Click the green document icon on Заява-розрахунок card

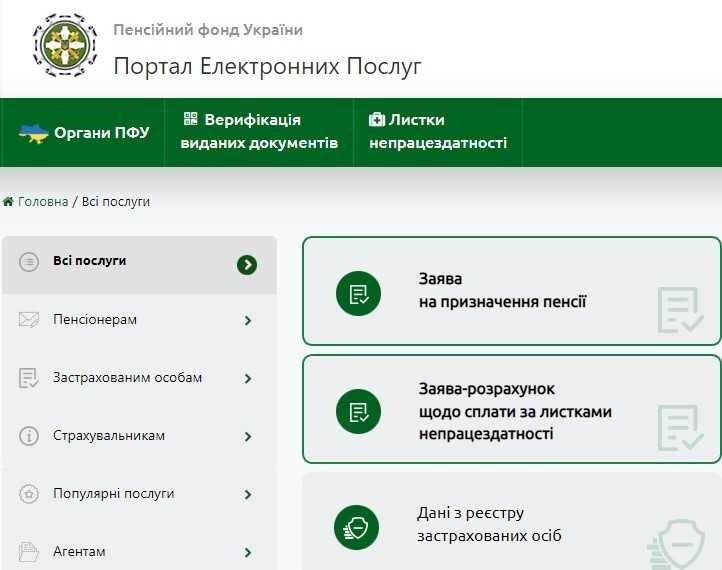tap(358, 411)
